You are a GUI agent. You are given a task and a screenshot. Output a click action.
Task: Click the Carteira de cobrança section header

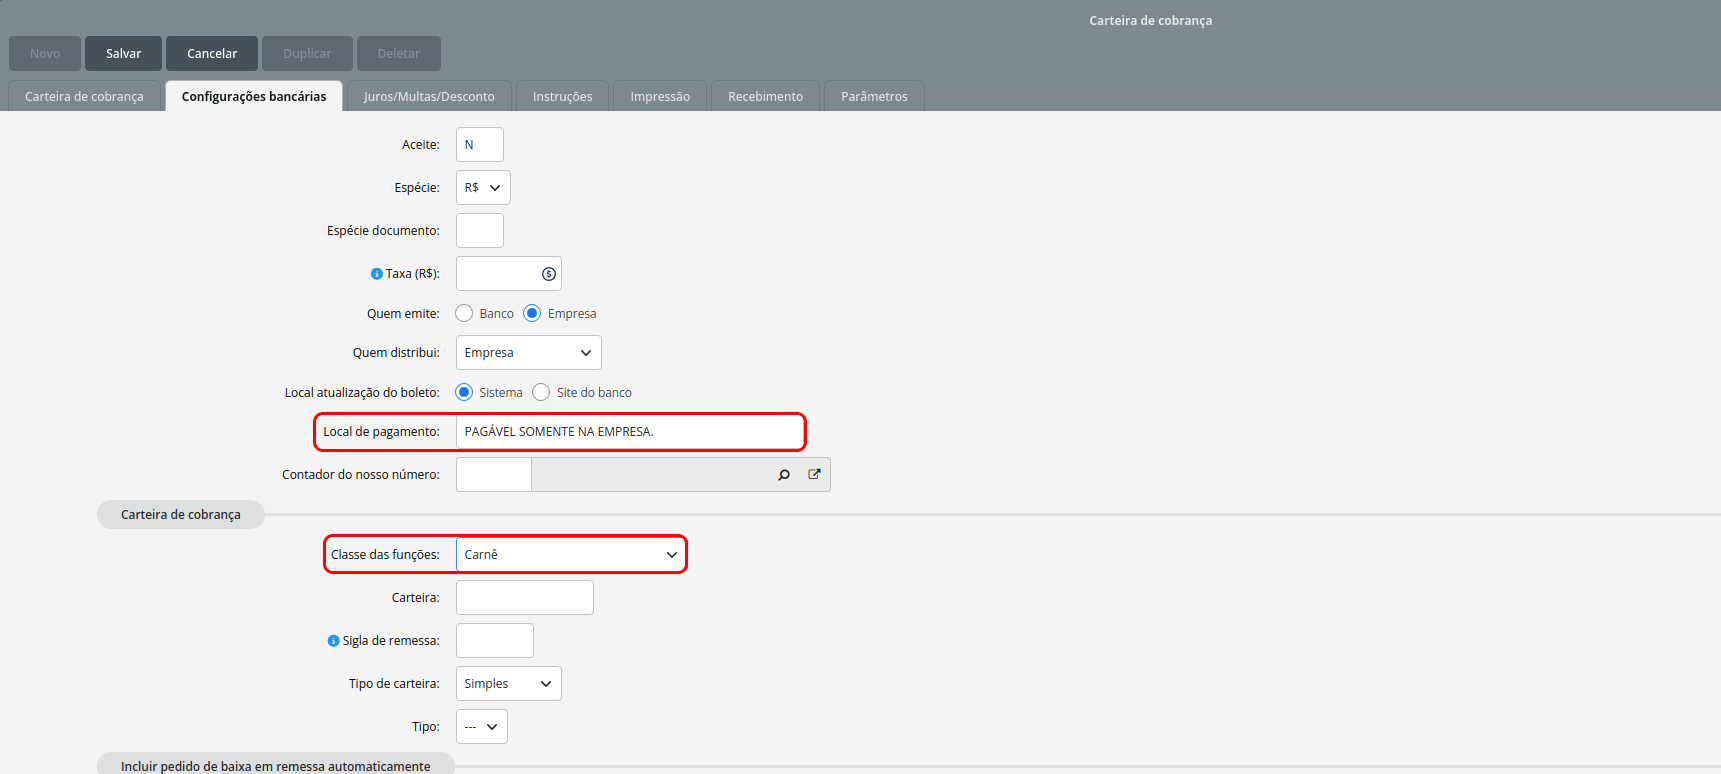pyautogui.click(x=181, y=515)
